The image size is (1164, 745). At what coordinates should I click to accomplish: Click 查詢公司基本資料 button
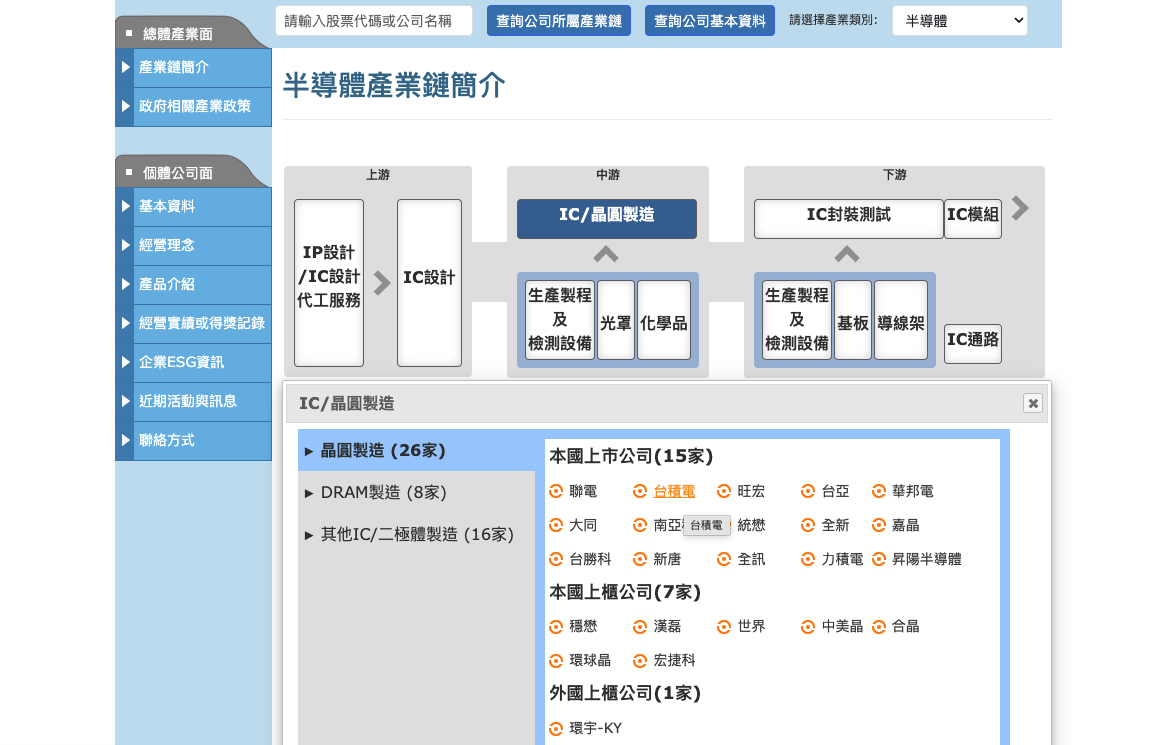coord(710,21)
